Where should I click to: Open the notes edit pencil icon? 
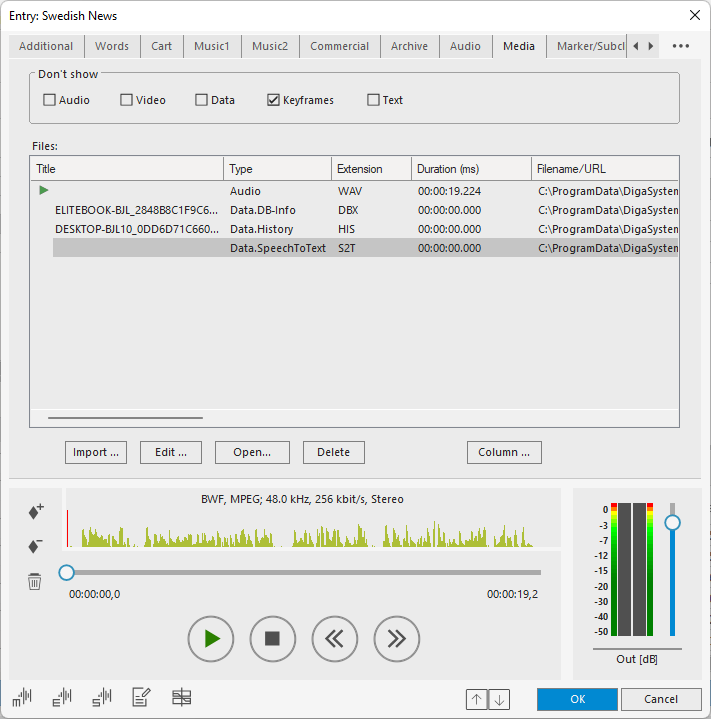point(141,698)
